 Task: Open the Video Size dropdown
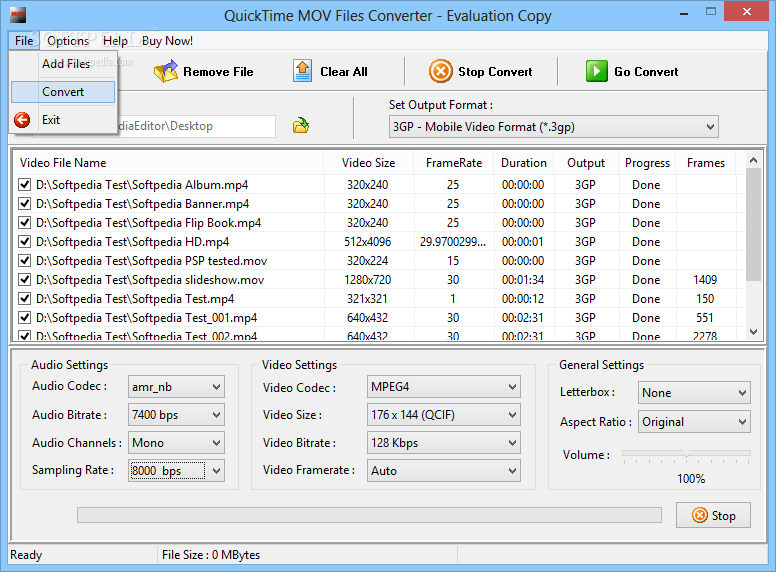[x=443, y=415]
